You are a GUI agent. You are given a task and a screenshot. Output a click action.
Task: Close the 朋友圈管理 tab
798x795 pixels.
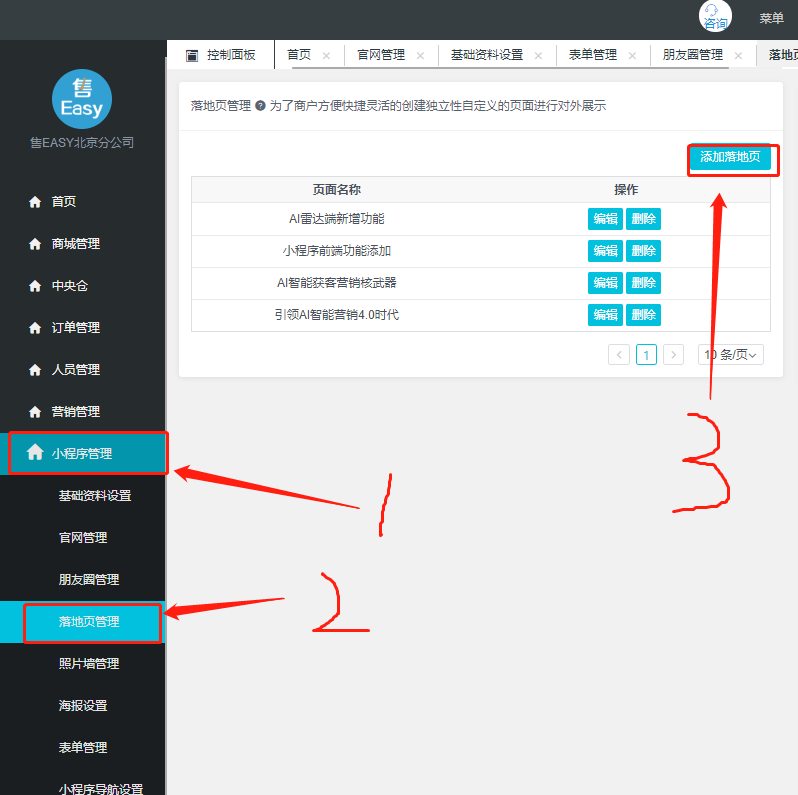point(738,55)
